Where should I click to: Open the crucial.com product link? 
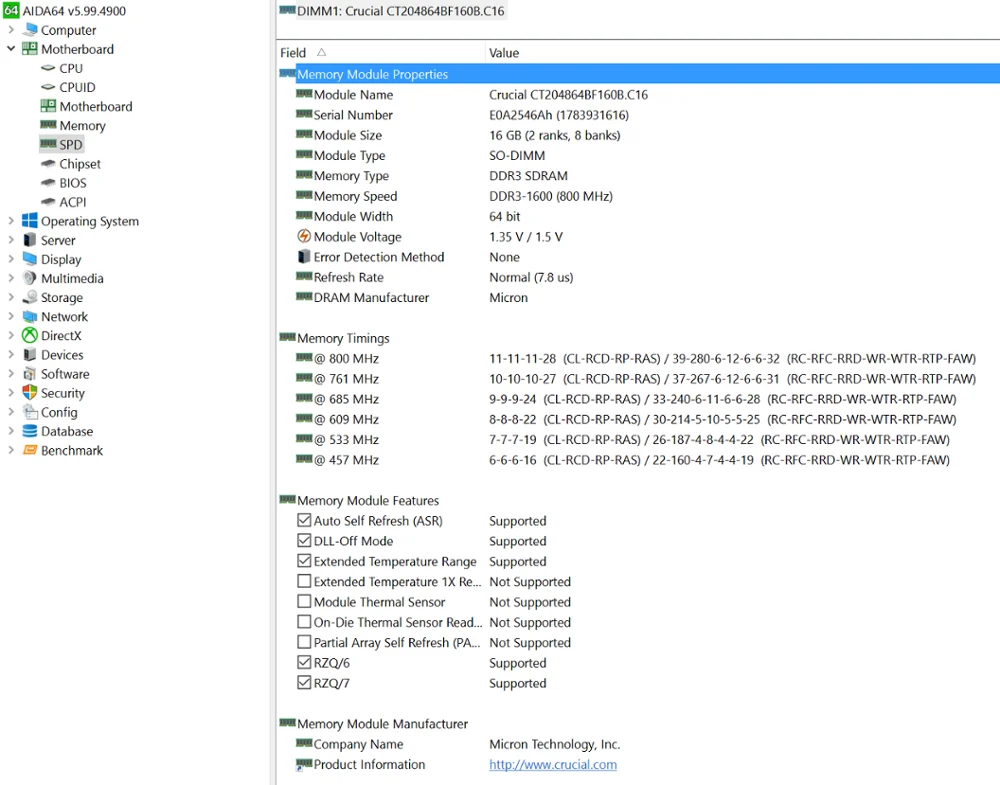pyautogui.click(x=552, y=764)
